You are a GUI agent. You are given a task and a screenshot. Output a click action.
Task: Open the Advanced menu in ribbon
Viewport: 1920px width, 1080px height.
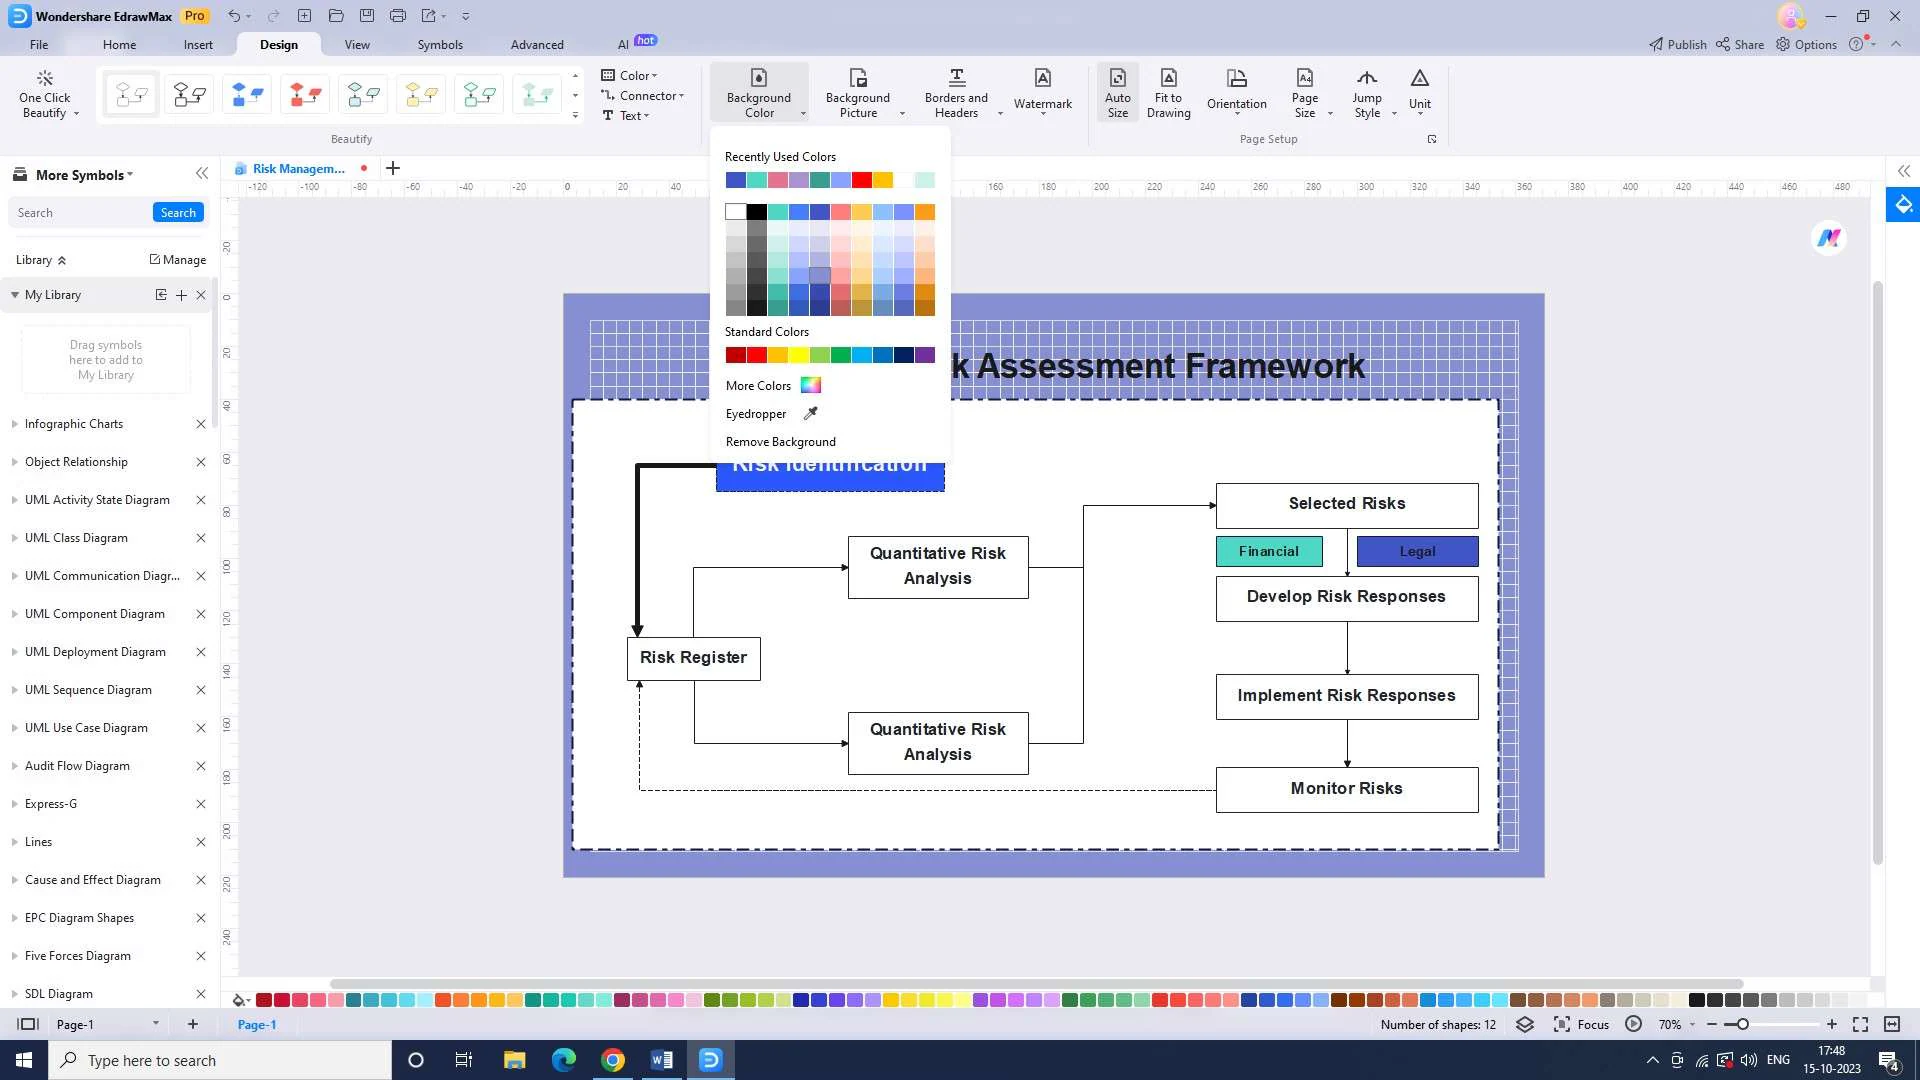pos(535,44)
